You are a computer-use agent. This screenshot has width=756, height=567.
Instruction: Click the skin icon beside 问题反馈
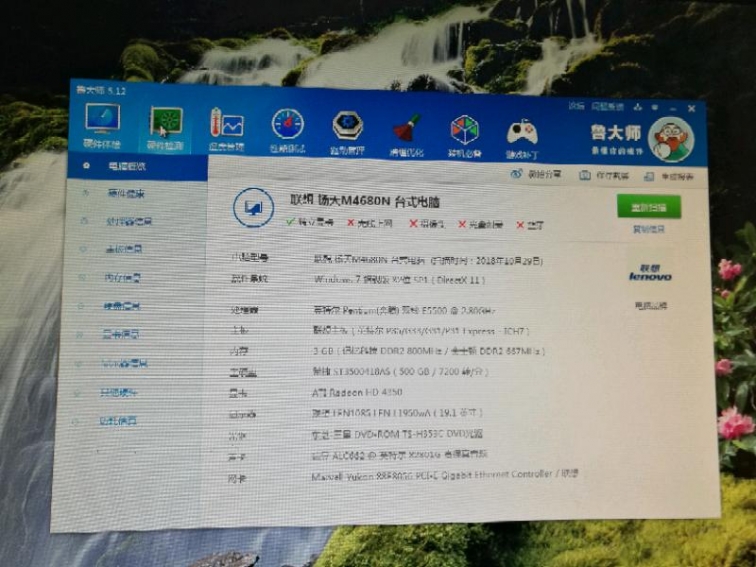pos(638,107)
